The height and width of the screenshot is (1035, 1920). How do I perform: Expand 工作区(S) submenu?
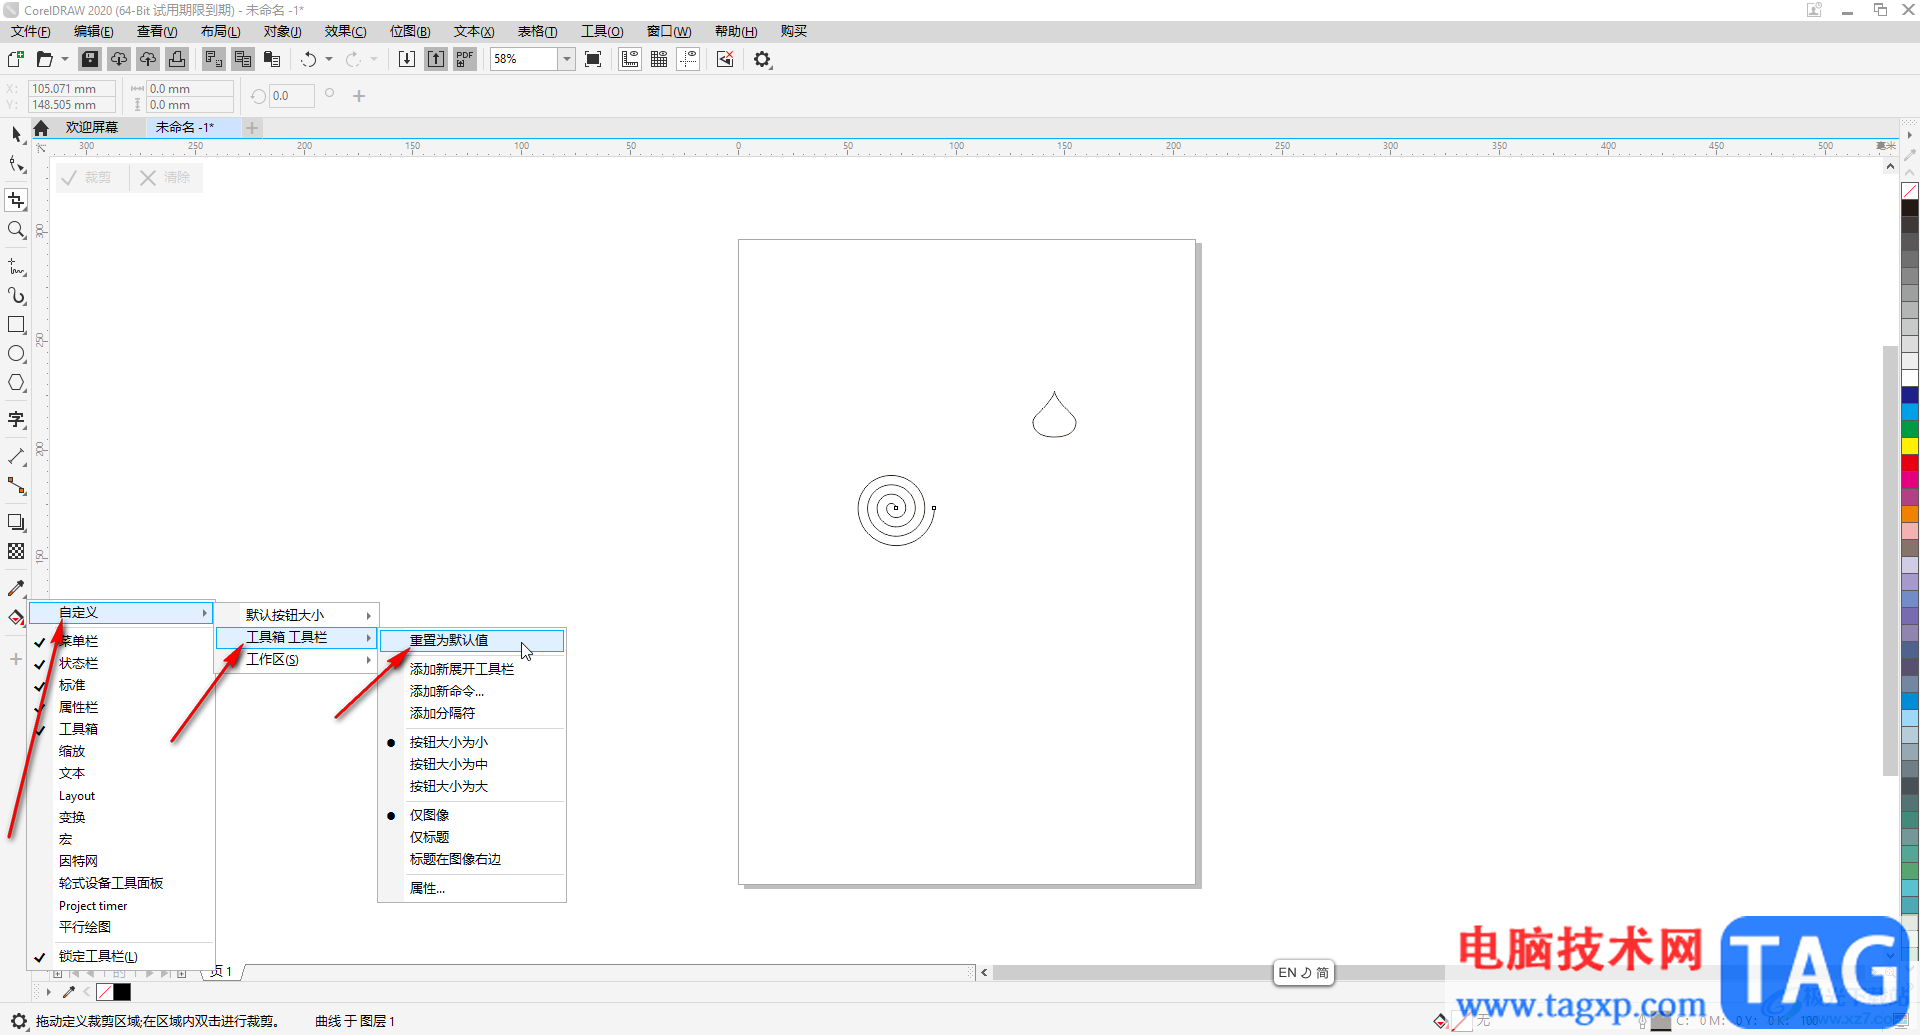pos(297,659)
